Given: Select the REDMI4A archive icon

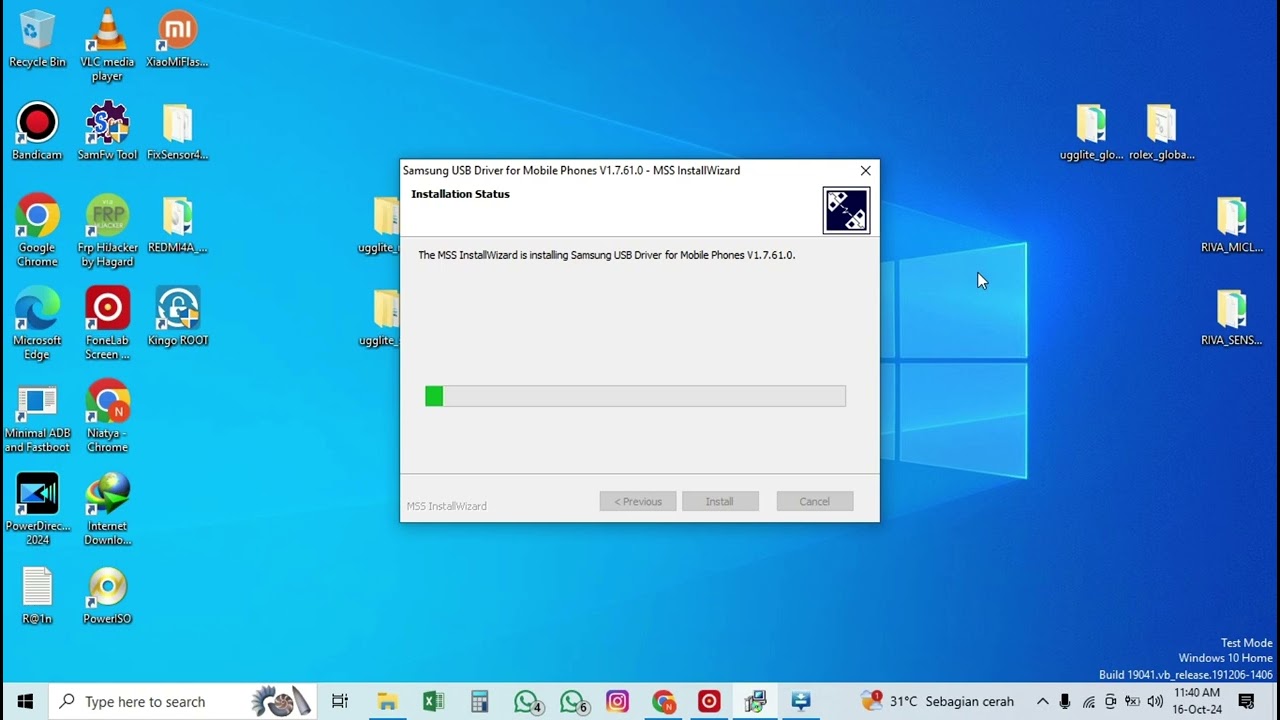Looking at the screenshot, I should pos(177,224).
